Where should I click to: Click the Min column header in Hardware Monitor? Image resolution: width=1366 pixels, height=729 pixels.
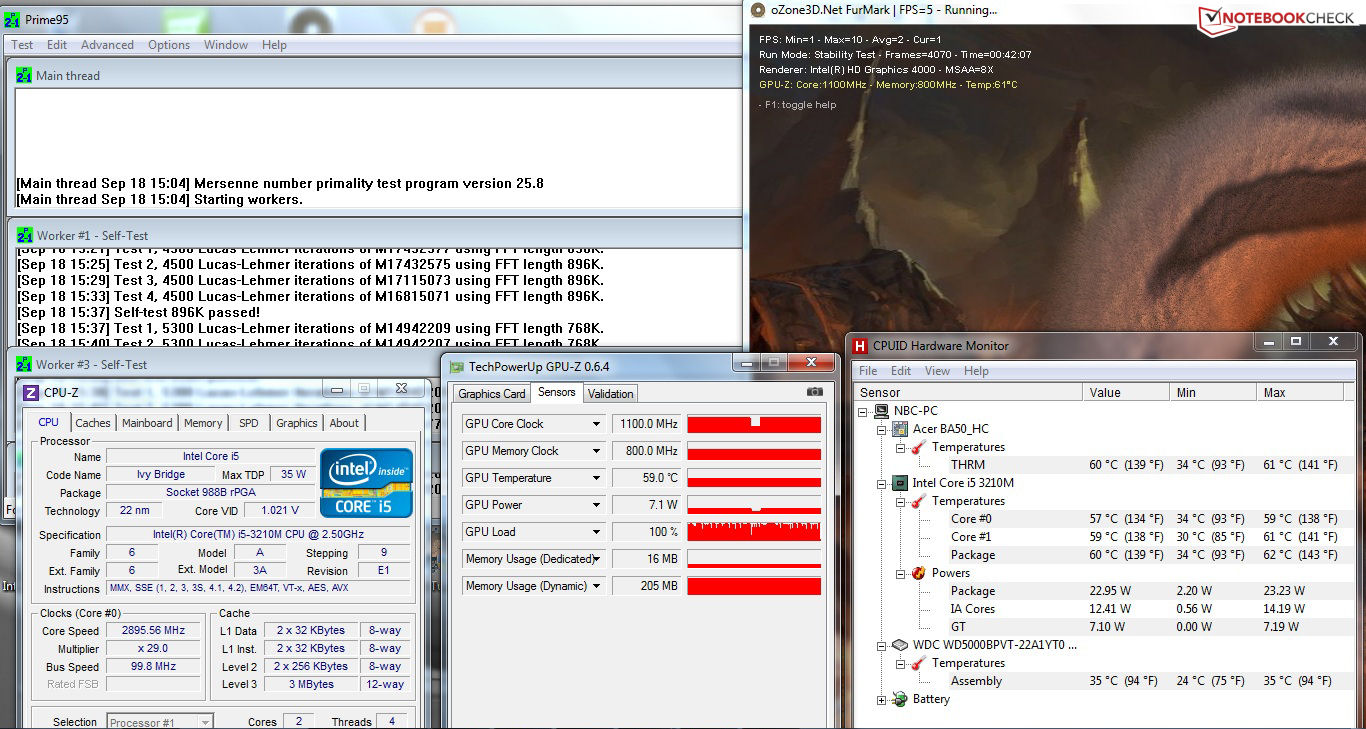pos(1213,393)
